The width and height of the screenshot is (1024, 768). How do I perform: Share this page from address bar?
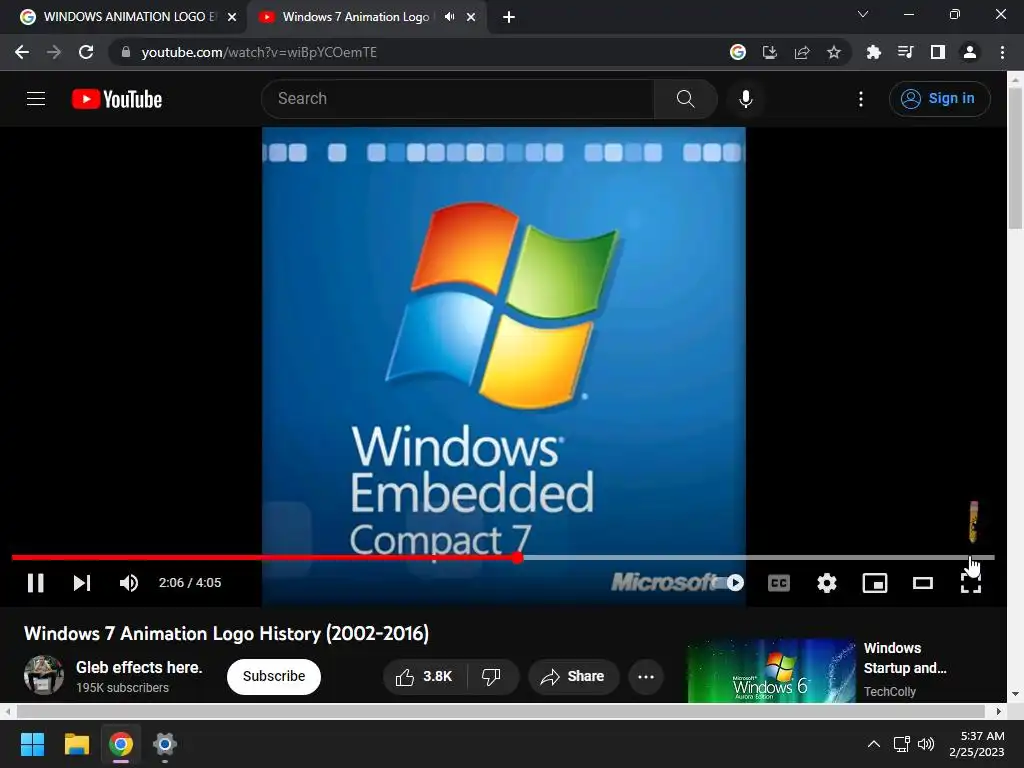click(x=802, y=52)
